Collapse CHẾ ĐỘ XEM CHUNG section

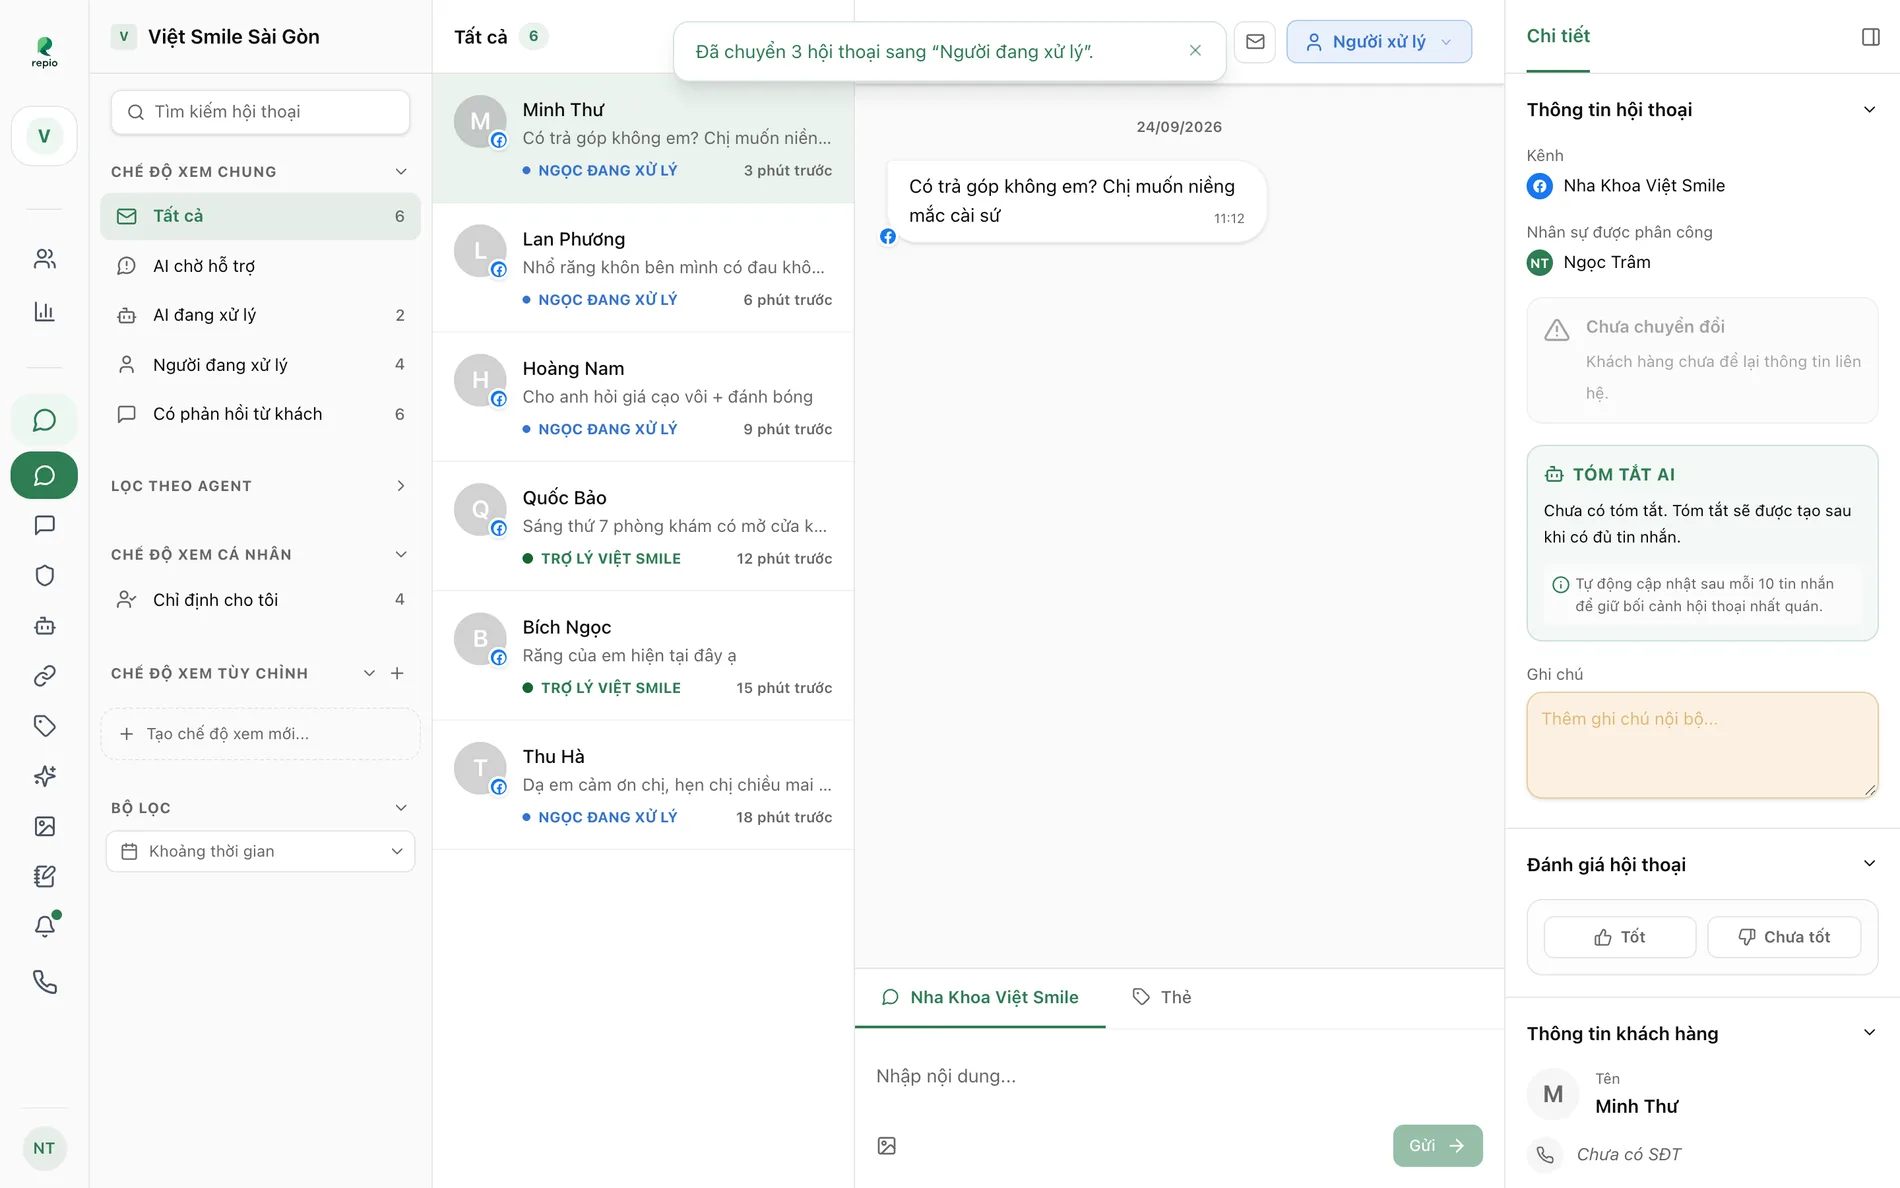pyautogui.click(x=401, y=171)
